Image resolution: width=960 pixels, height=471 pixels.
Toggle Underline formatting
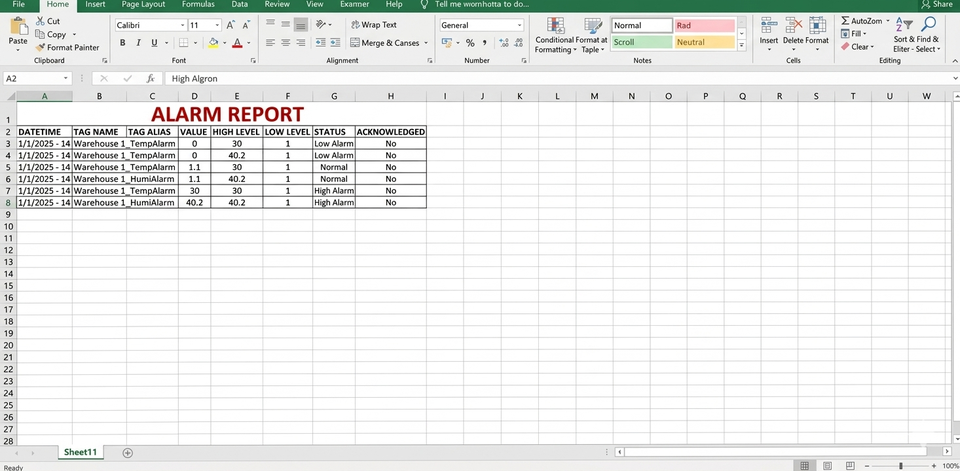coord(154,43)
